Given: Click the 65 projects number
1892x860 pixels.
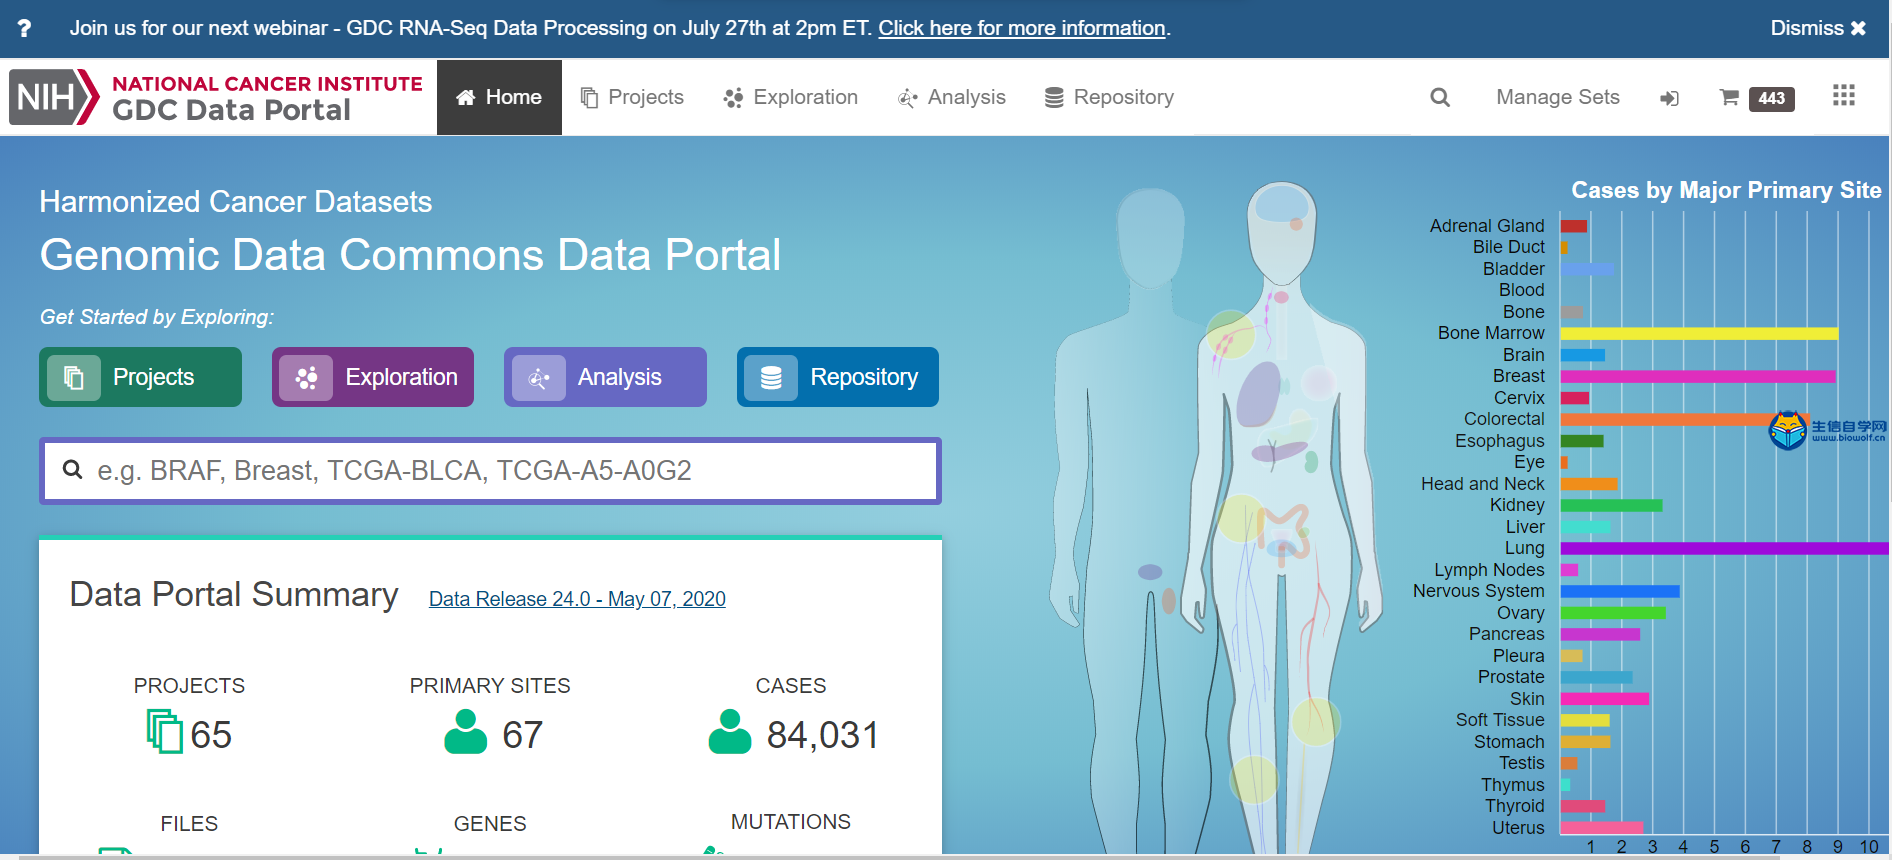Looking at the screenshot, I should pos(211,735).
